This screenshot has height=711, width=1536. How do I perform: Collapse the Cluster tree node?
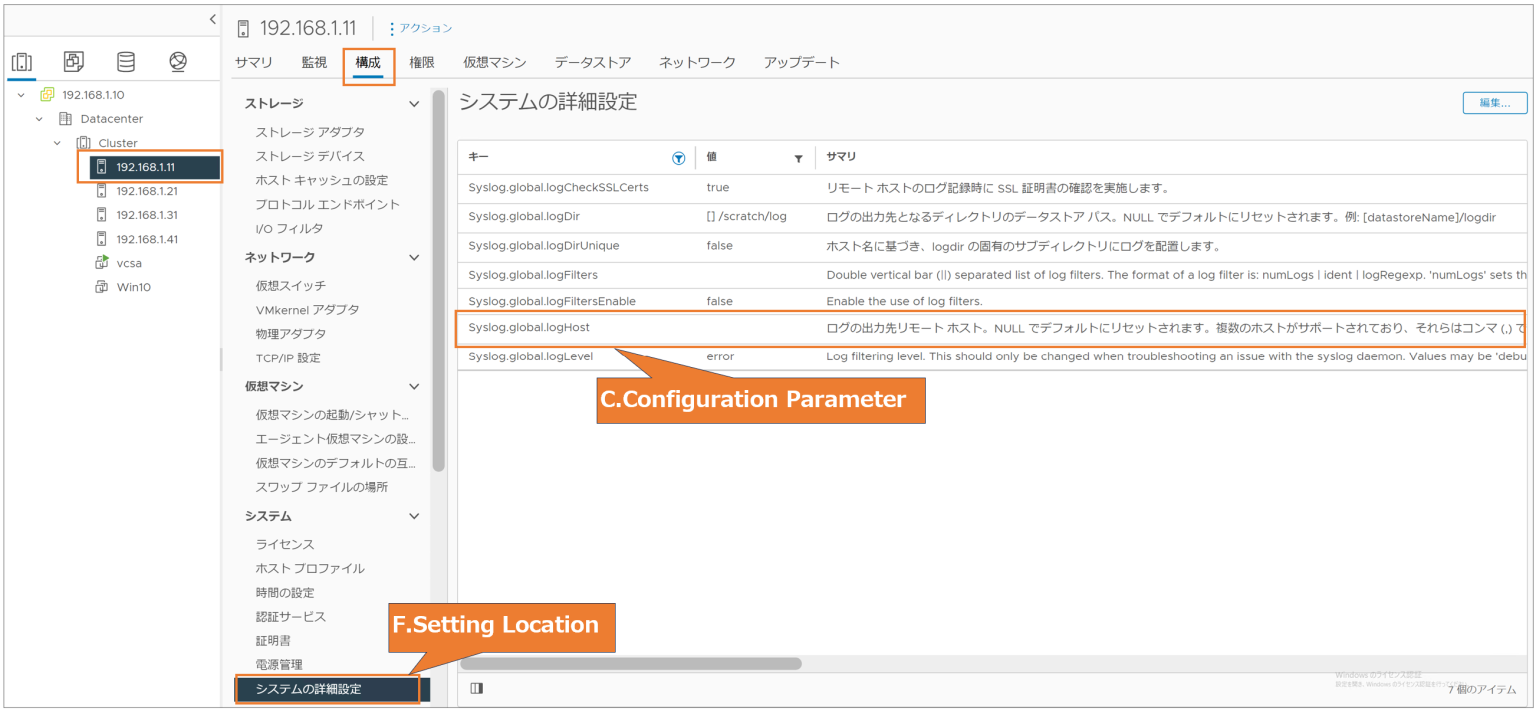coord(57,143)
